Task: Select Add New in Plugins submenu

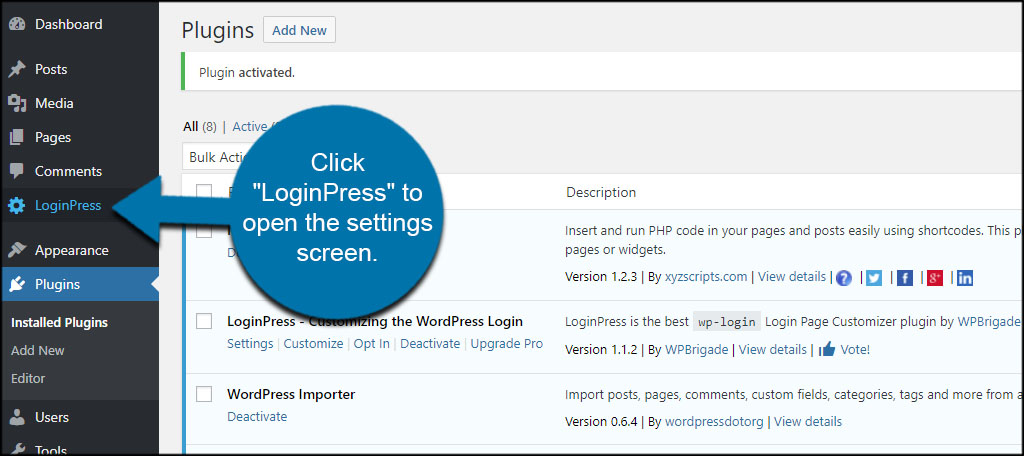Action: [38, 350]
